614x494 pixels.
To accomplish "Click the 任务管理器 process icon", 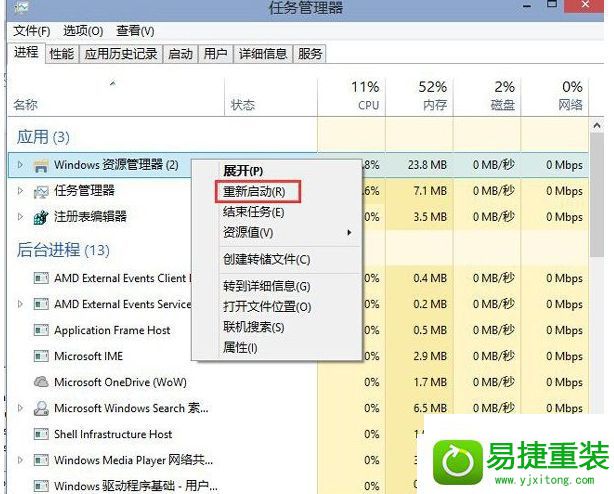I will coord(41,191).
